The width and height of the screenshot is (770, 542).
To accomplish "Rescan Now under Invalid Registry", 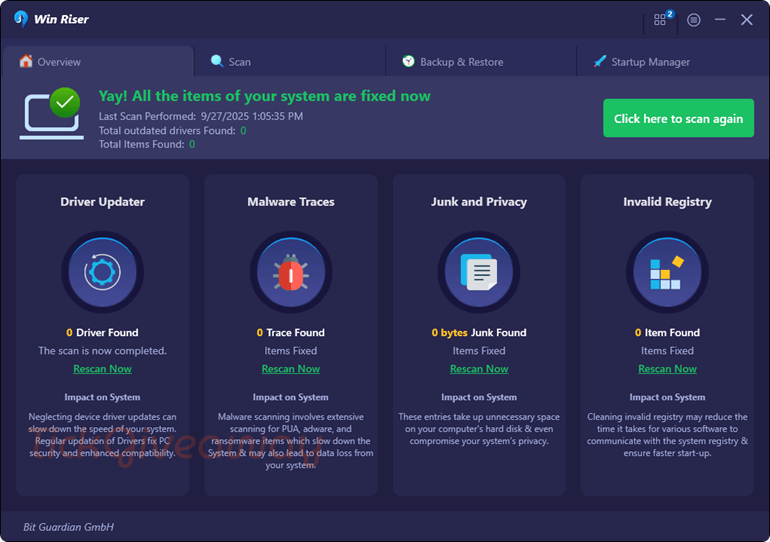I will [x=667, y=369].
